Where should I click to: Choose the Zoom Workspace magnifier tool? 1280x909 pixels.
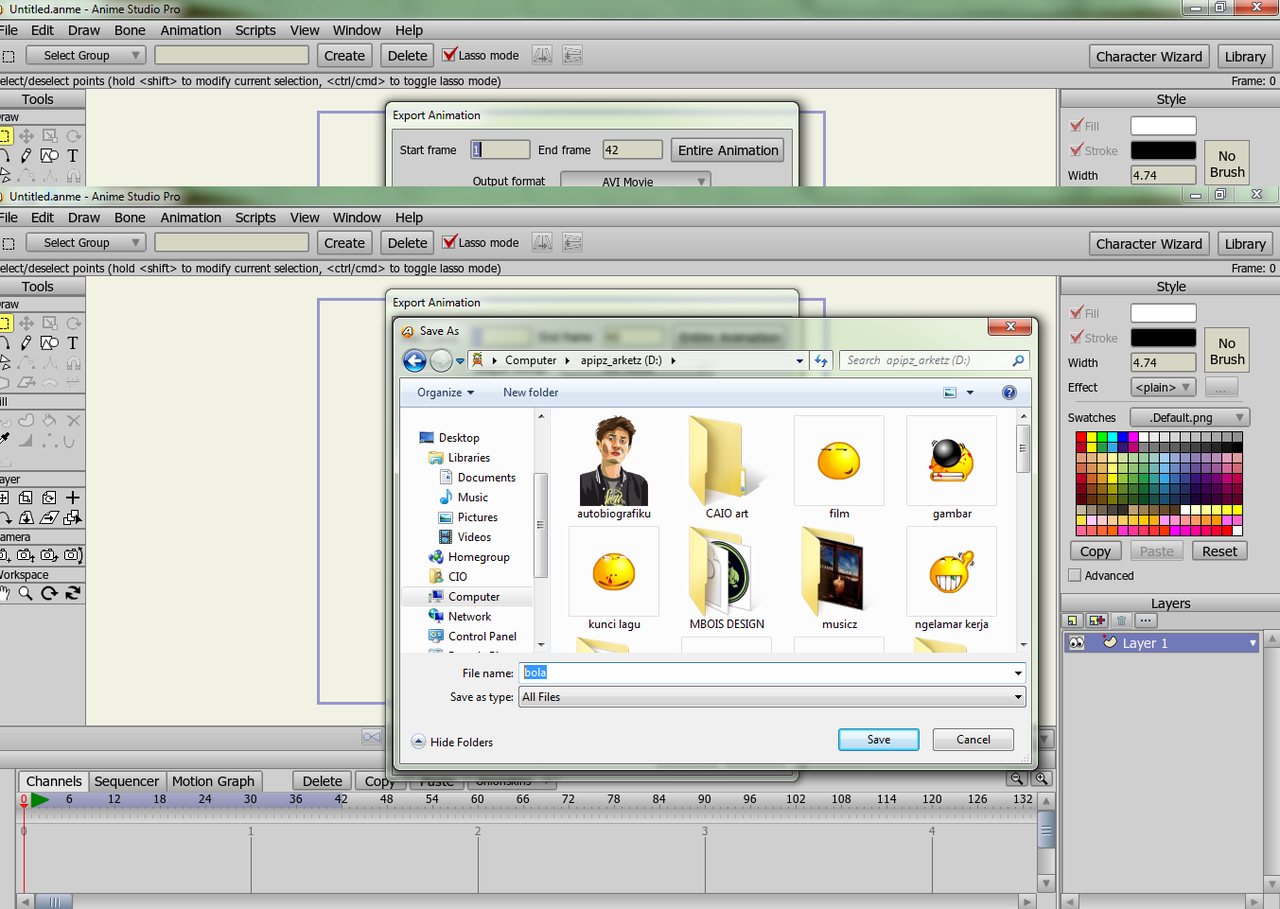(26, 593)
